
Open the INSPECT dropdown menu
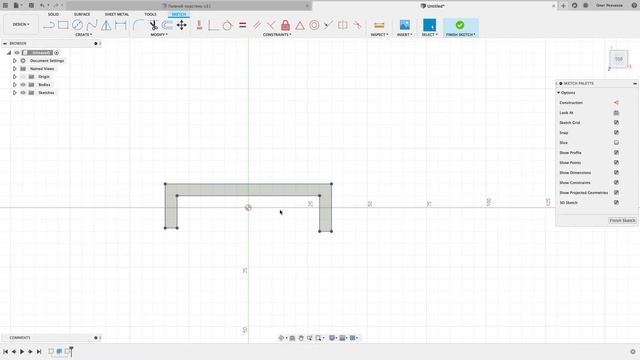coord(379,35)
